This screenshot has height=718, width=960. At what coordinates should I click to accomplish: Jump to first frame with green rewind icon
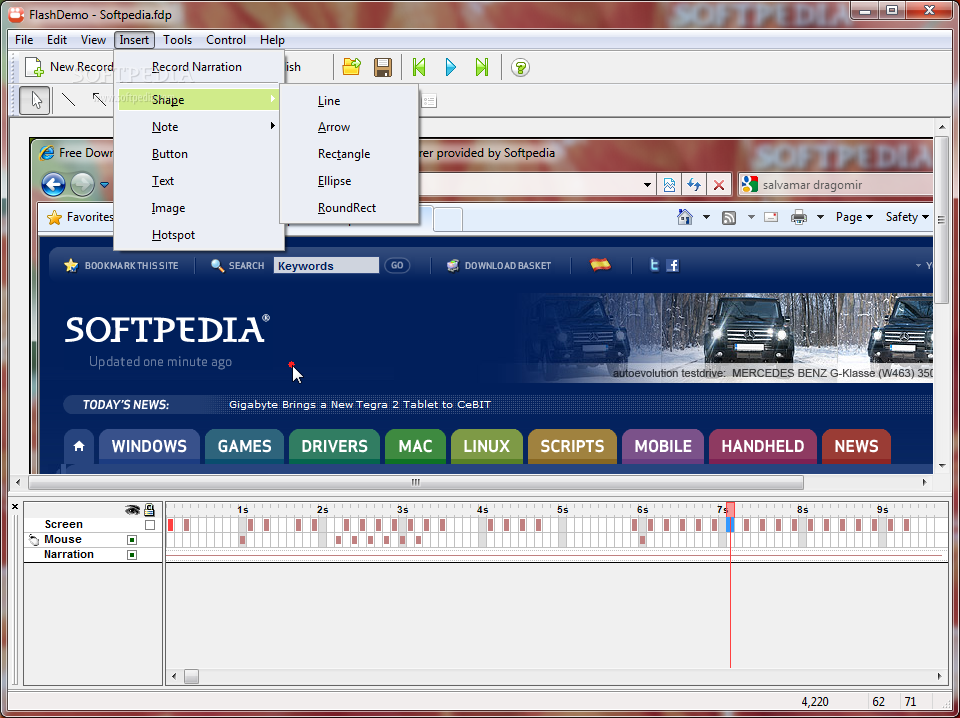point(419,67)
